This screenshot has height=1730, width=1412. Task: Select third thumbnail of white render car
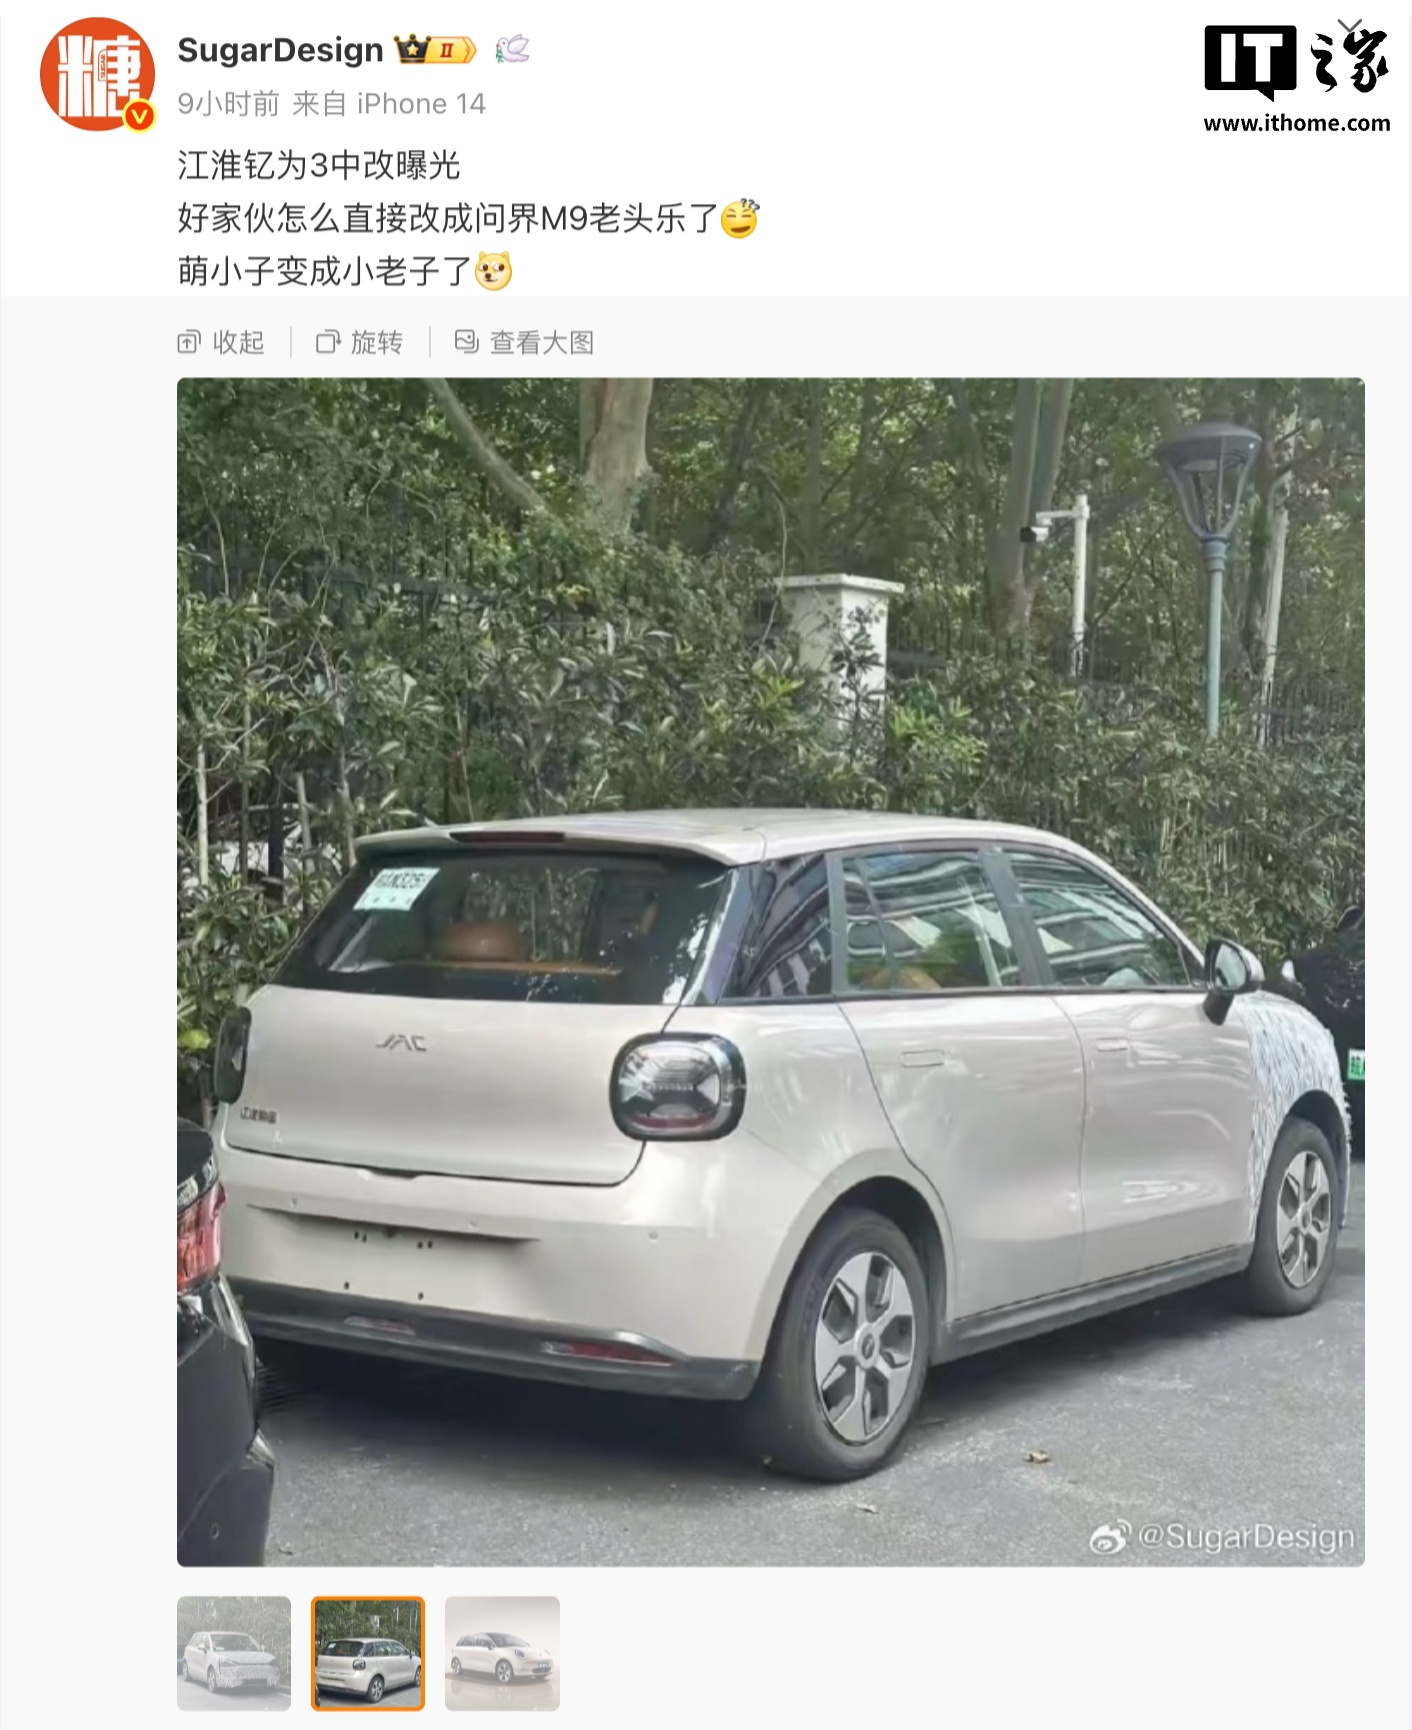coord(502,1653)
